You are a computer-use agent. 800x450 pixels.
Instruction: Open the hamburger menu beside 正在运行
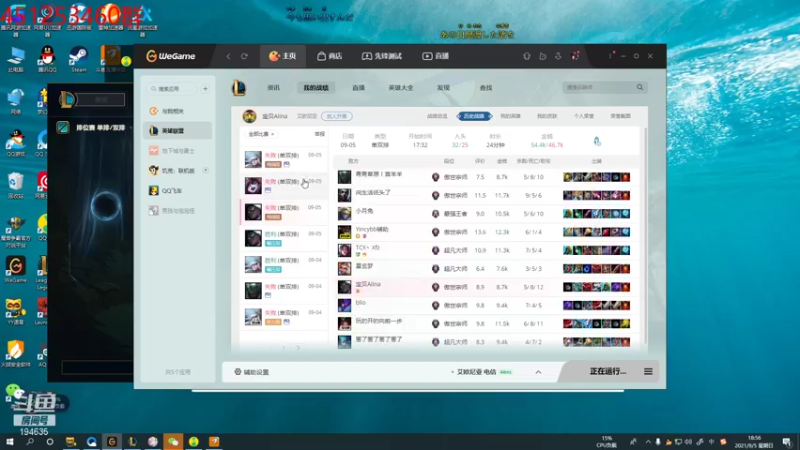click(648, 371)
